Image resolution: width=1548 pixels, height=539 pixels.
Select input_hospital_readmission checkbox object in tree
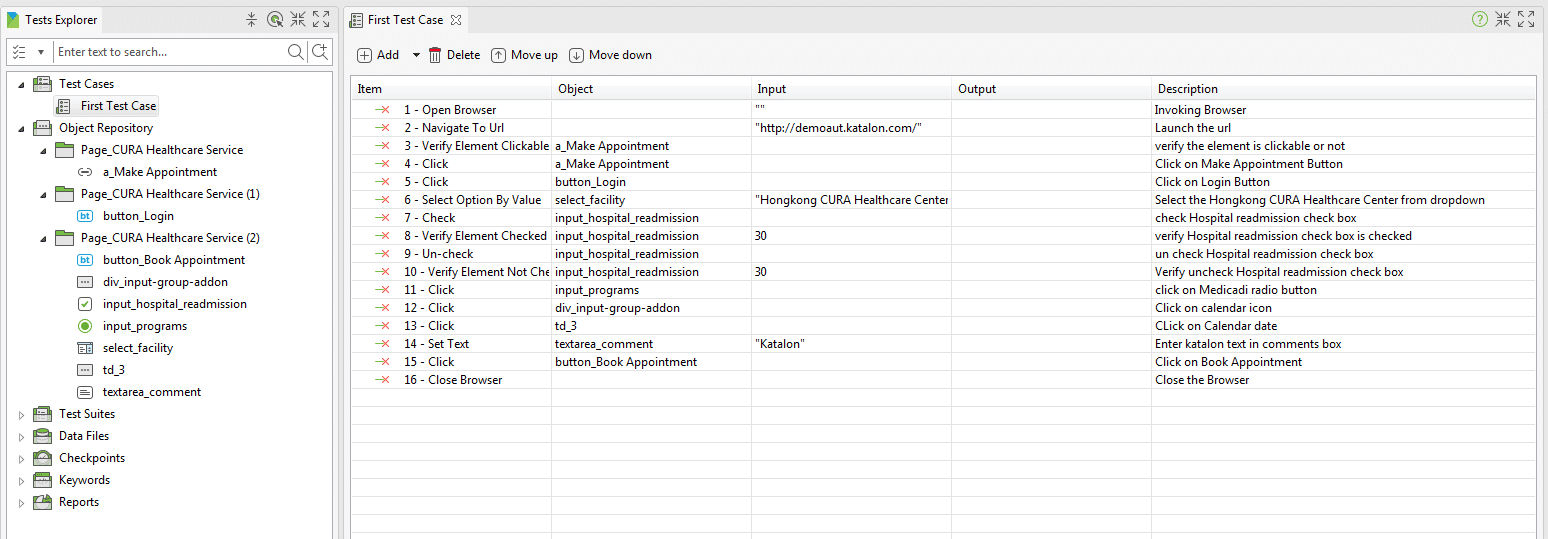[x=174, y=304]
